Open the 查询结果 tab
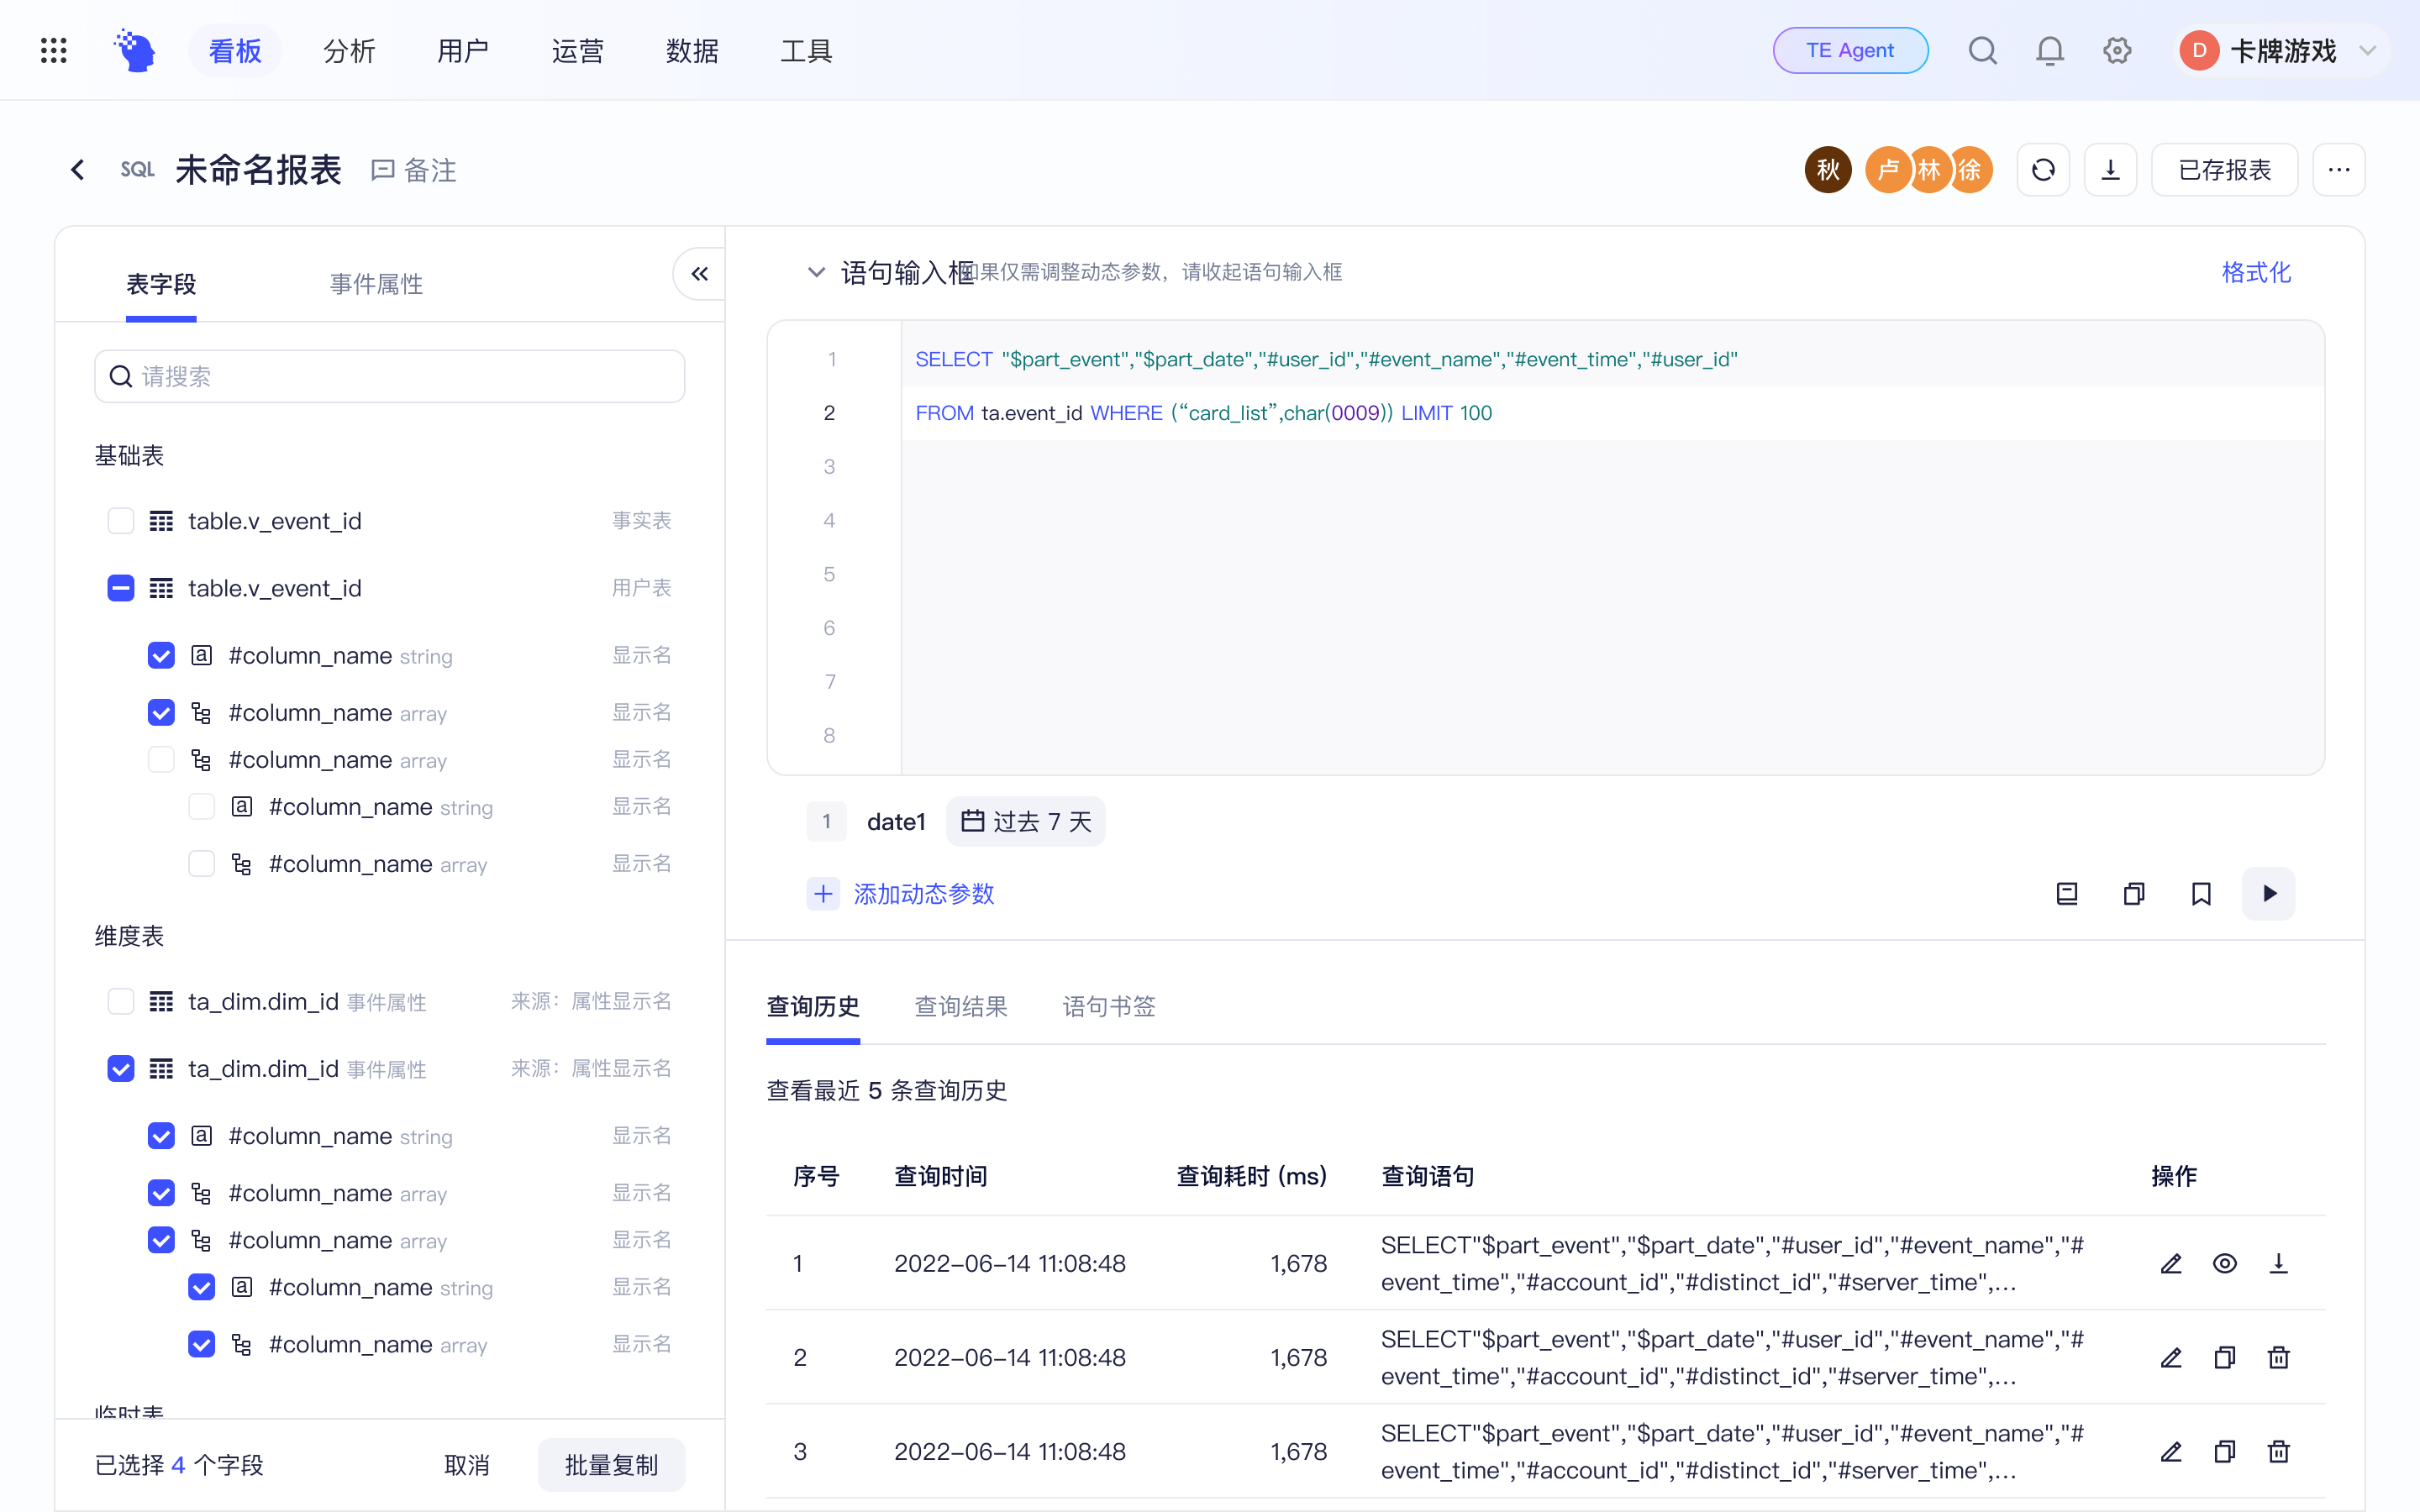The image size is (2420, 1512). [961, 1006]
